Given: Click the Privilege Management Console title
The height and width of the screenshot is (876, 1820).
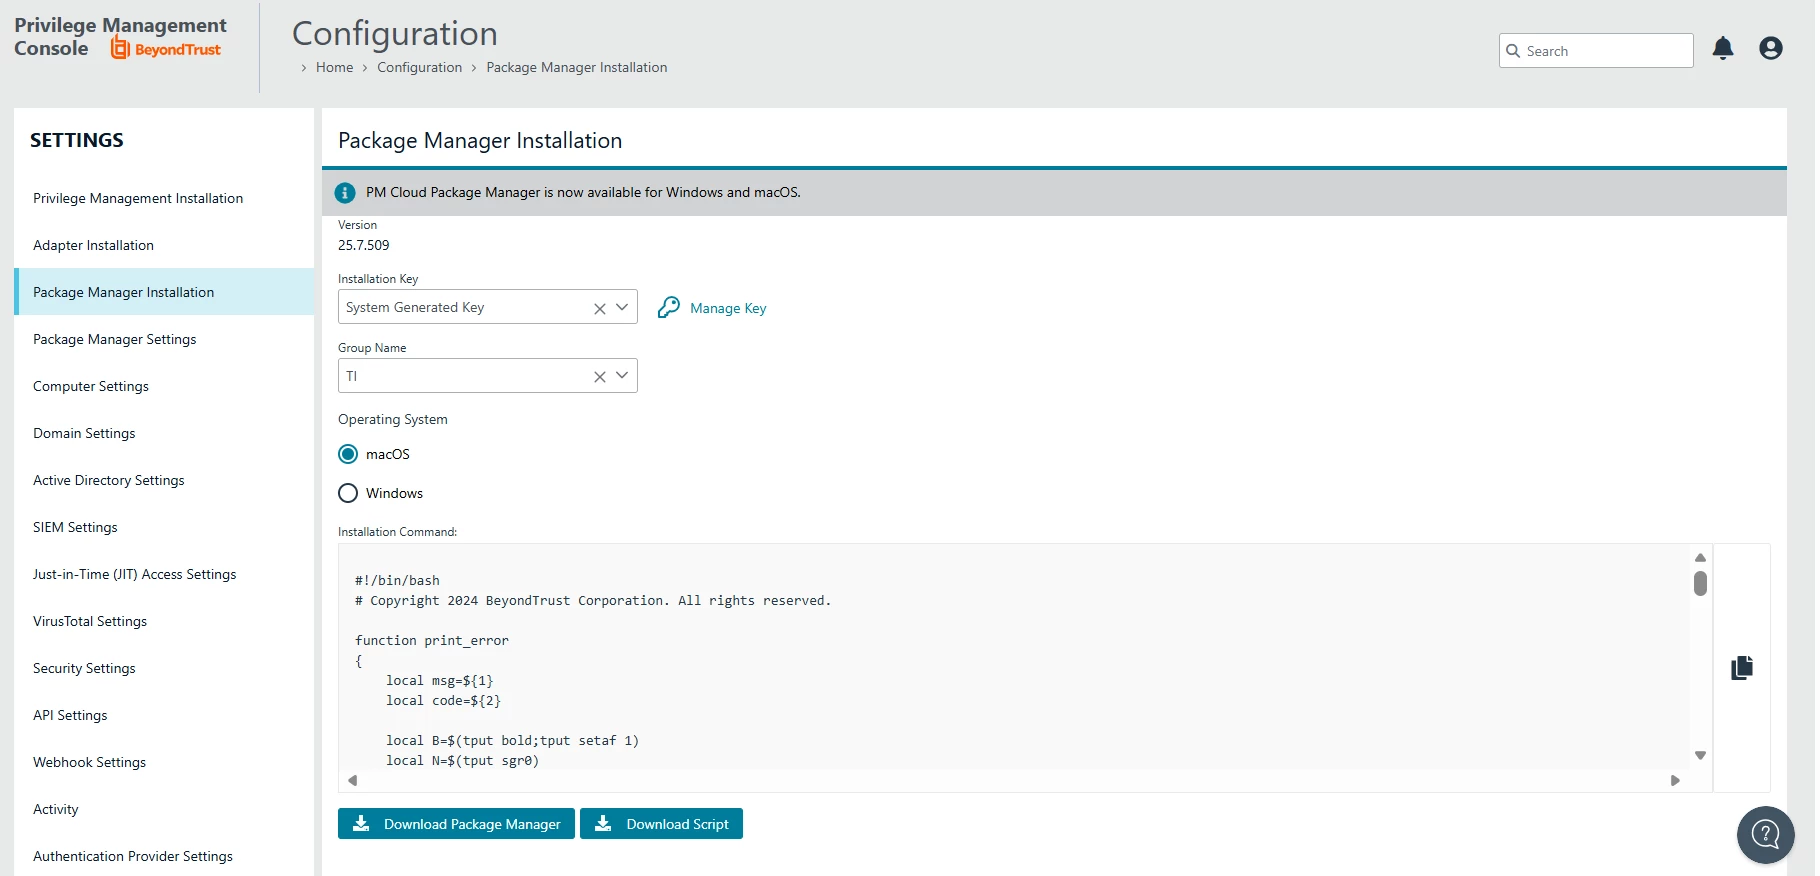Looking at the screenshot, I should pos(120,37).
